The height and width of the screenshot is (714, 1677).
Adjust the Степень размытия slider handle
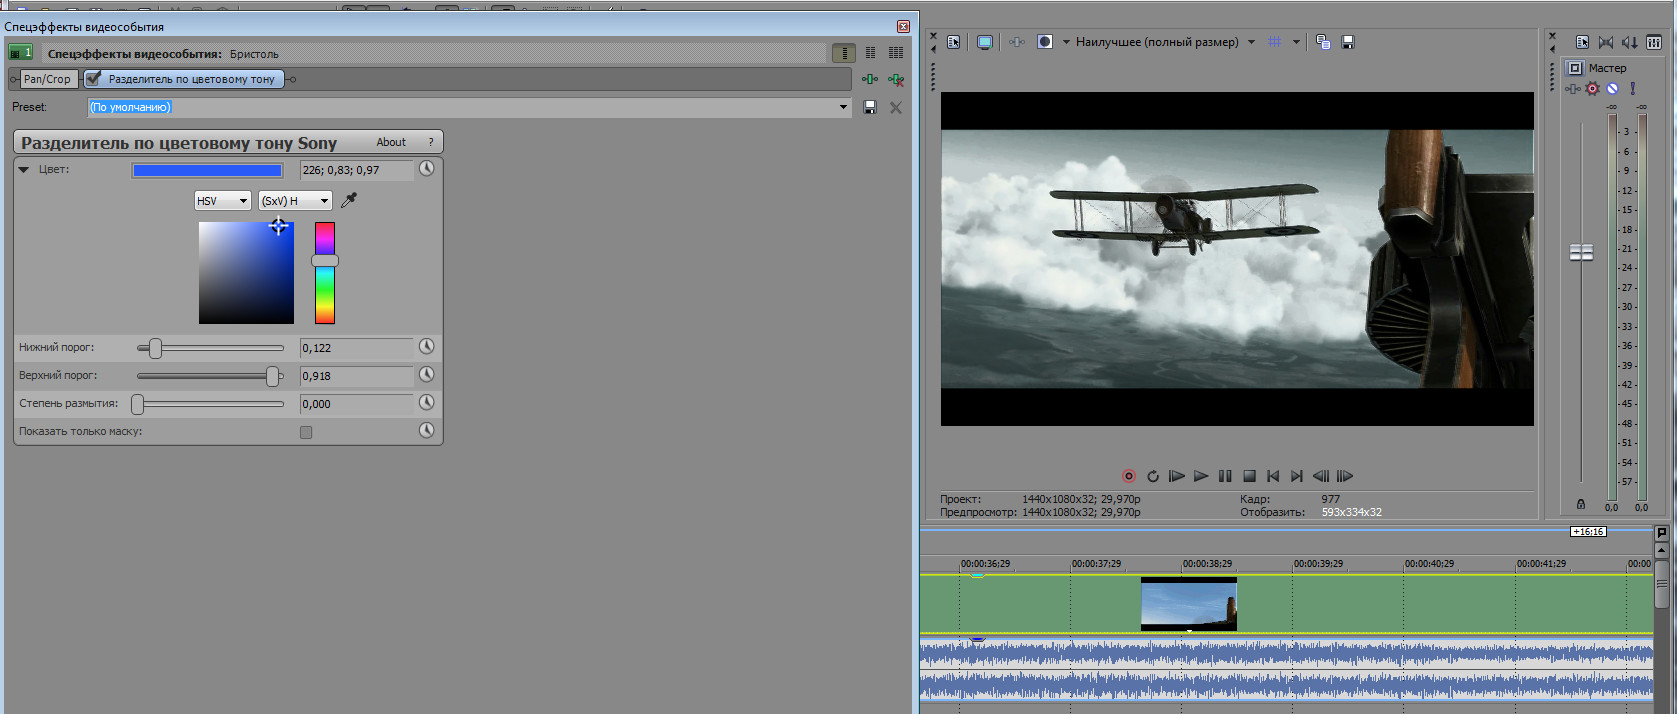tap(138, 404)
